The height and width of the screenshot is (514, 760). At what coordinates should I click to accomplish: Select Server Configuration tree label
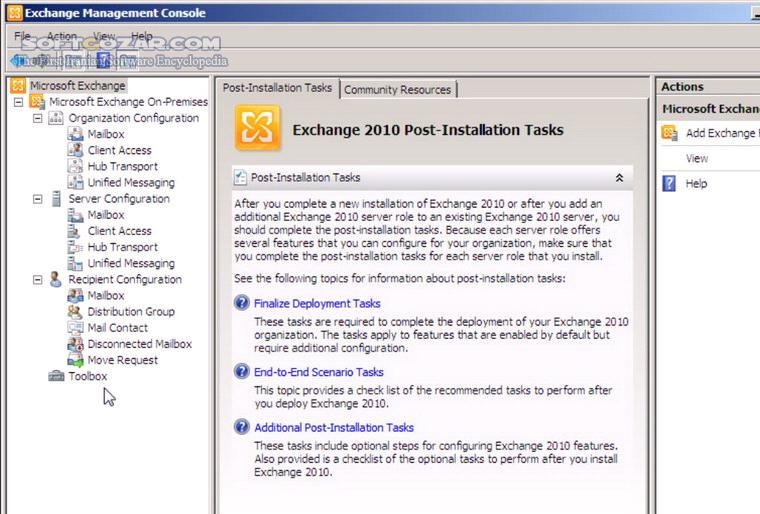119,199
